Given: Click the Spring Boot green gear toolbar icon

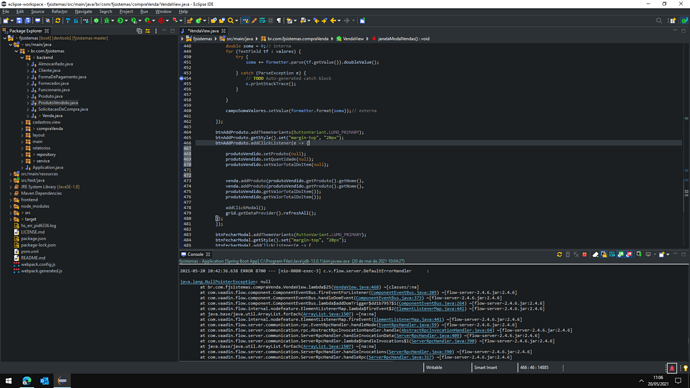Looking at the screenshot, I should click(96, 21).
